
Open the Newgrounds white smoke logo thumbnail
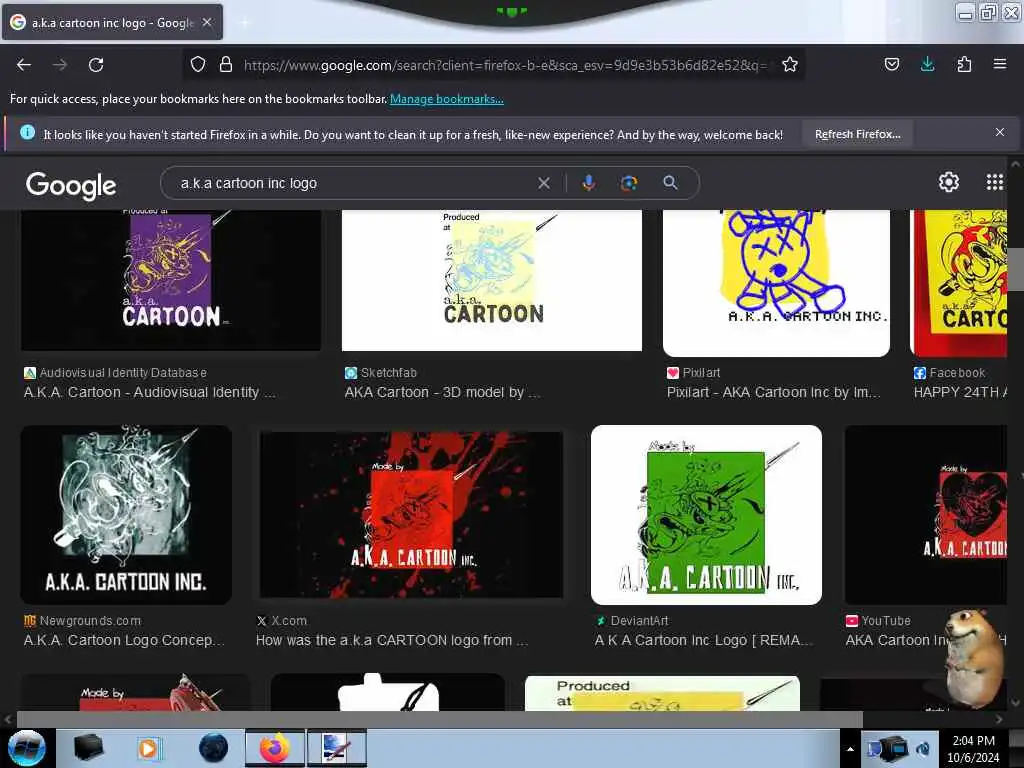126,515
